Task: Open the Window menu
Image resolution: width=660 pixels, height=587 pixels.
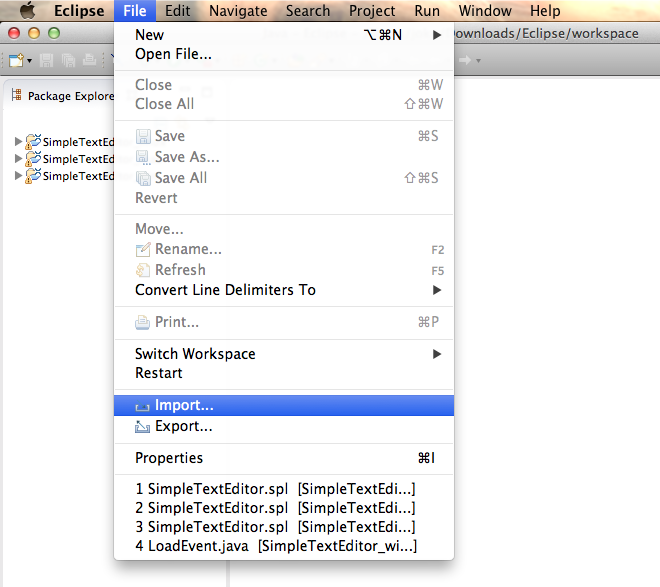Action: 485,11
